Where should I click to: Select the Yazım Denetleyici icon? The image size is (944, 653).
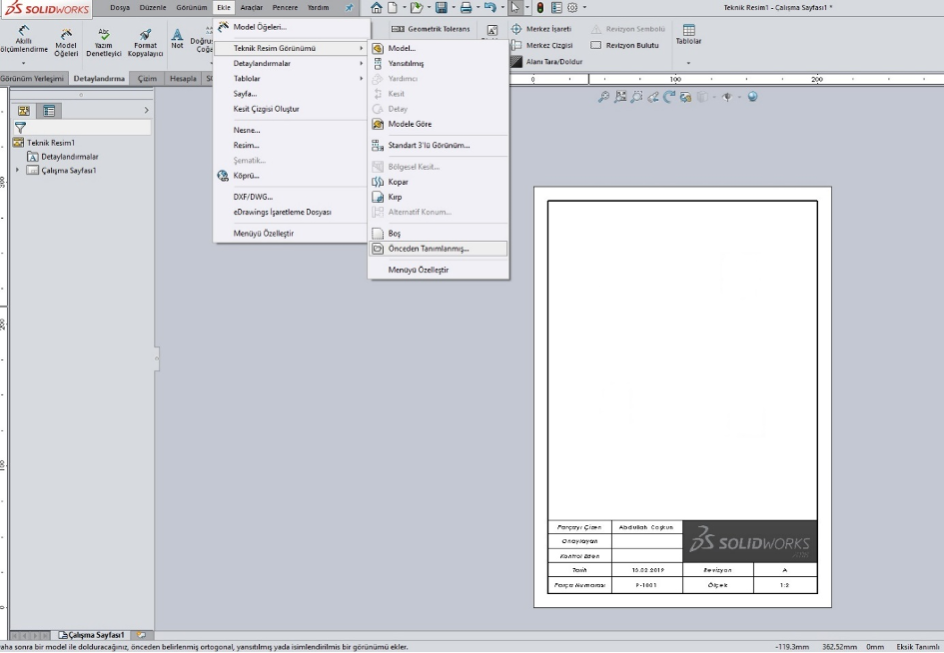(x=103, y=33)
